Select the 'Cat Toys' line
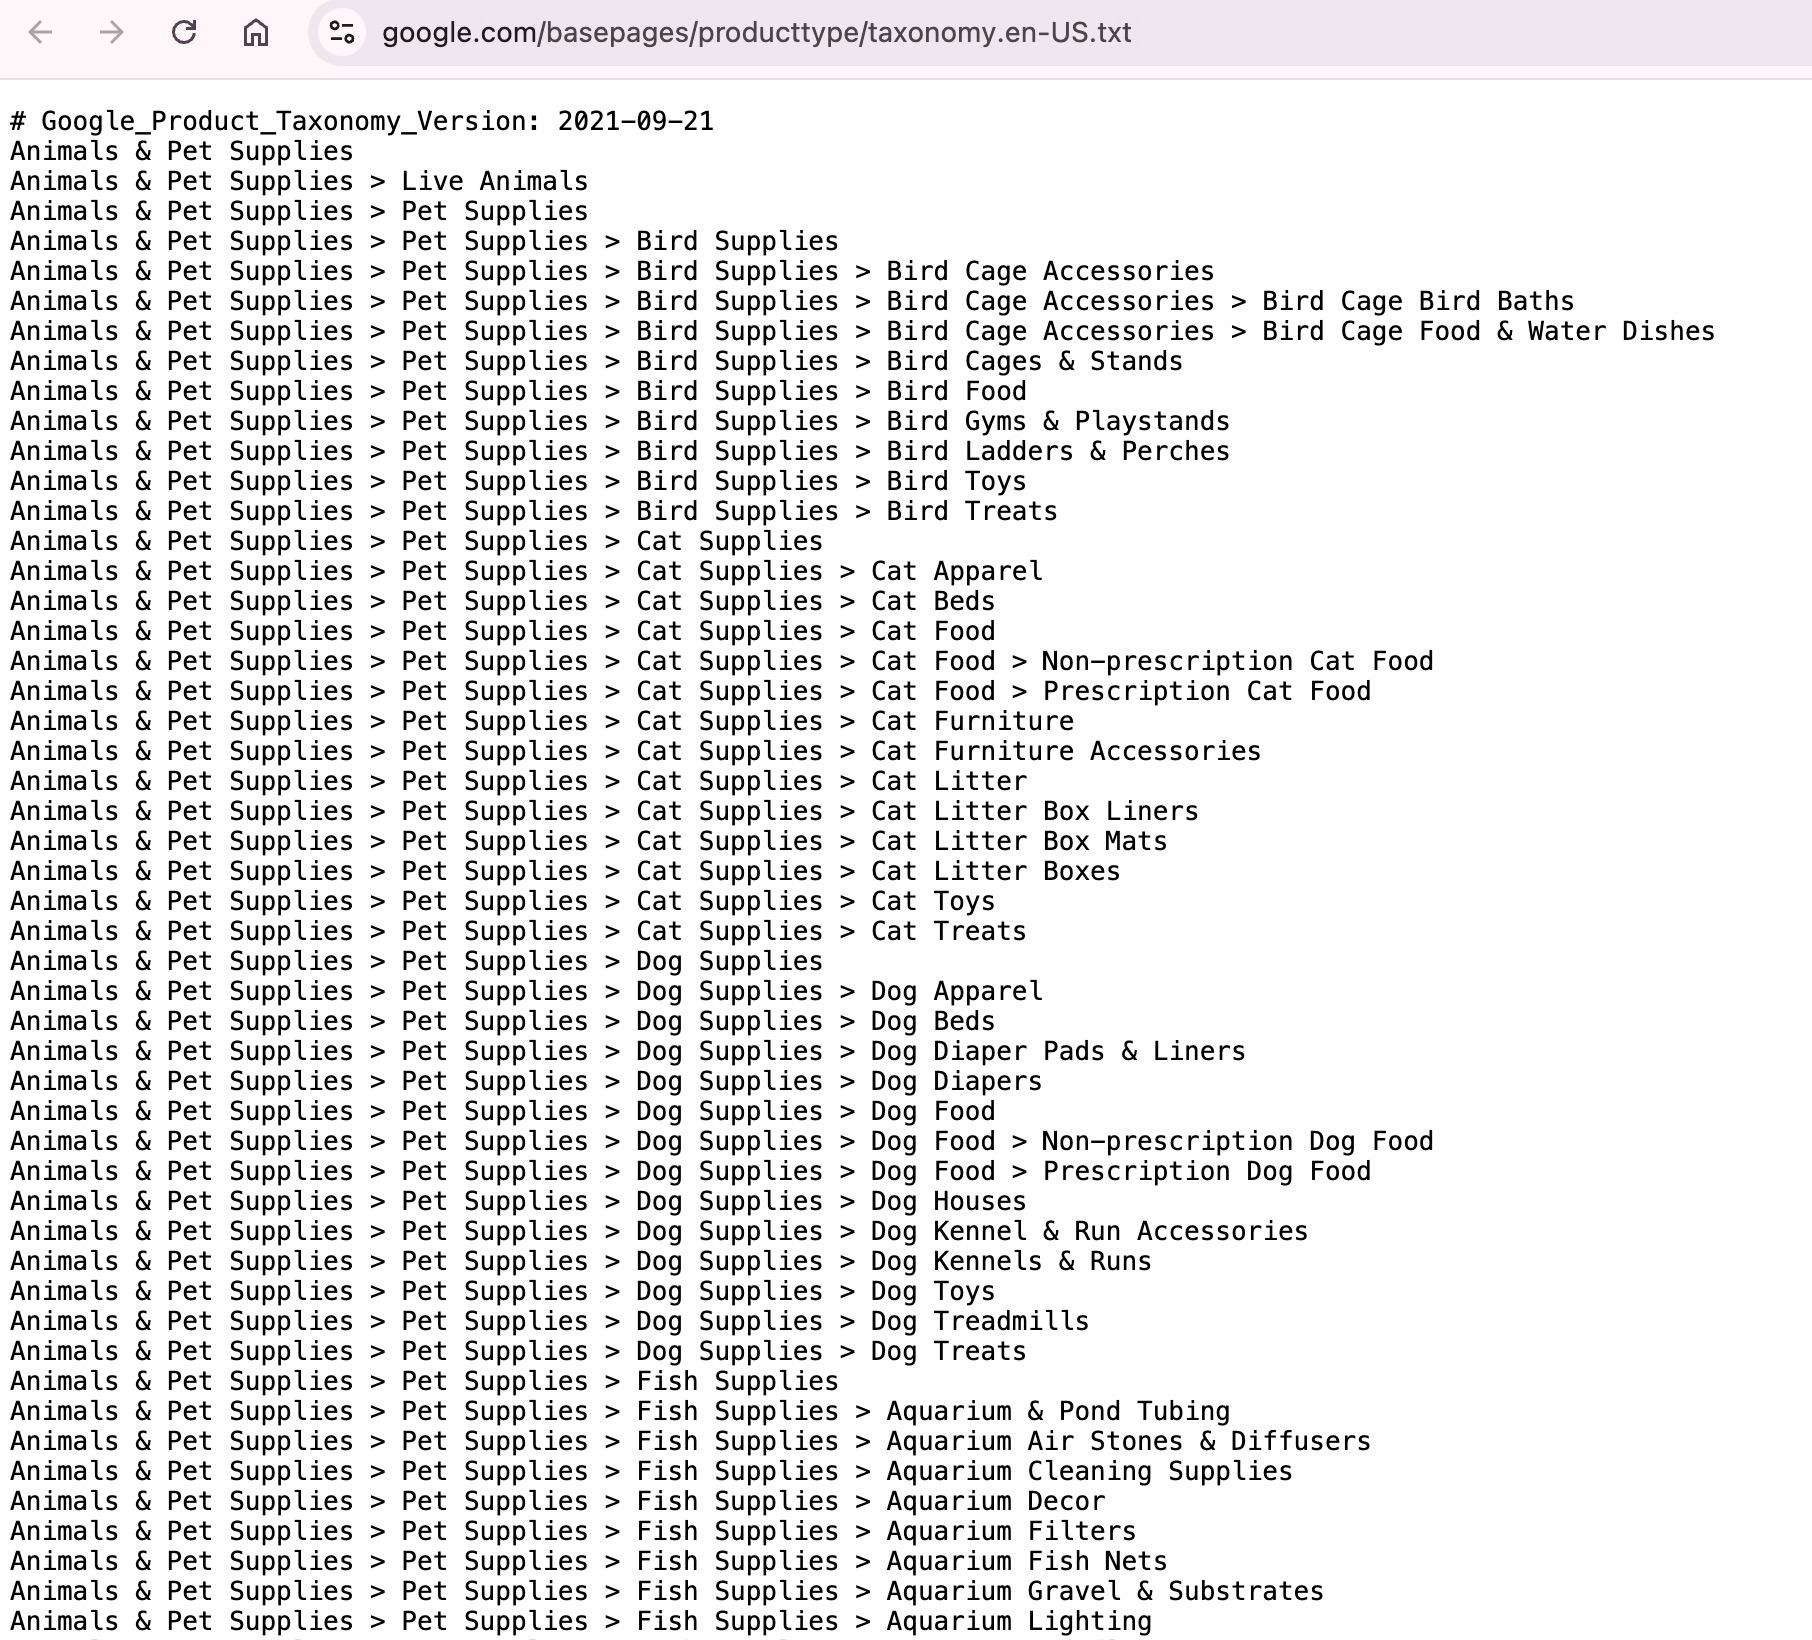Screen dimensions: 1812x1640 (x=503, y=901)
